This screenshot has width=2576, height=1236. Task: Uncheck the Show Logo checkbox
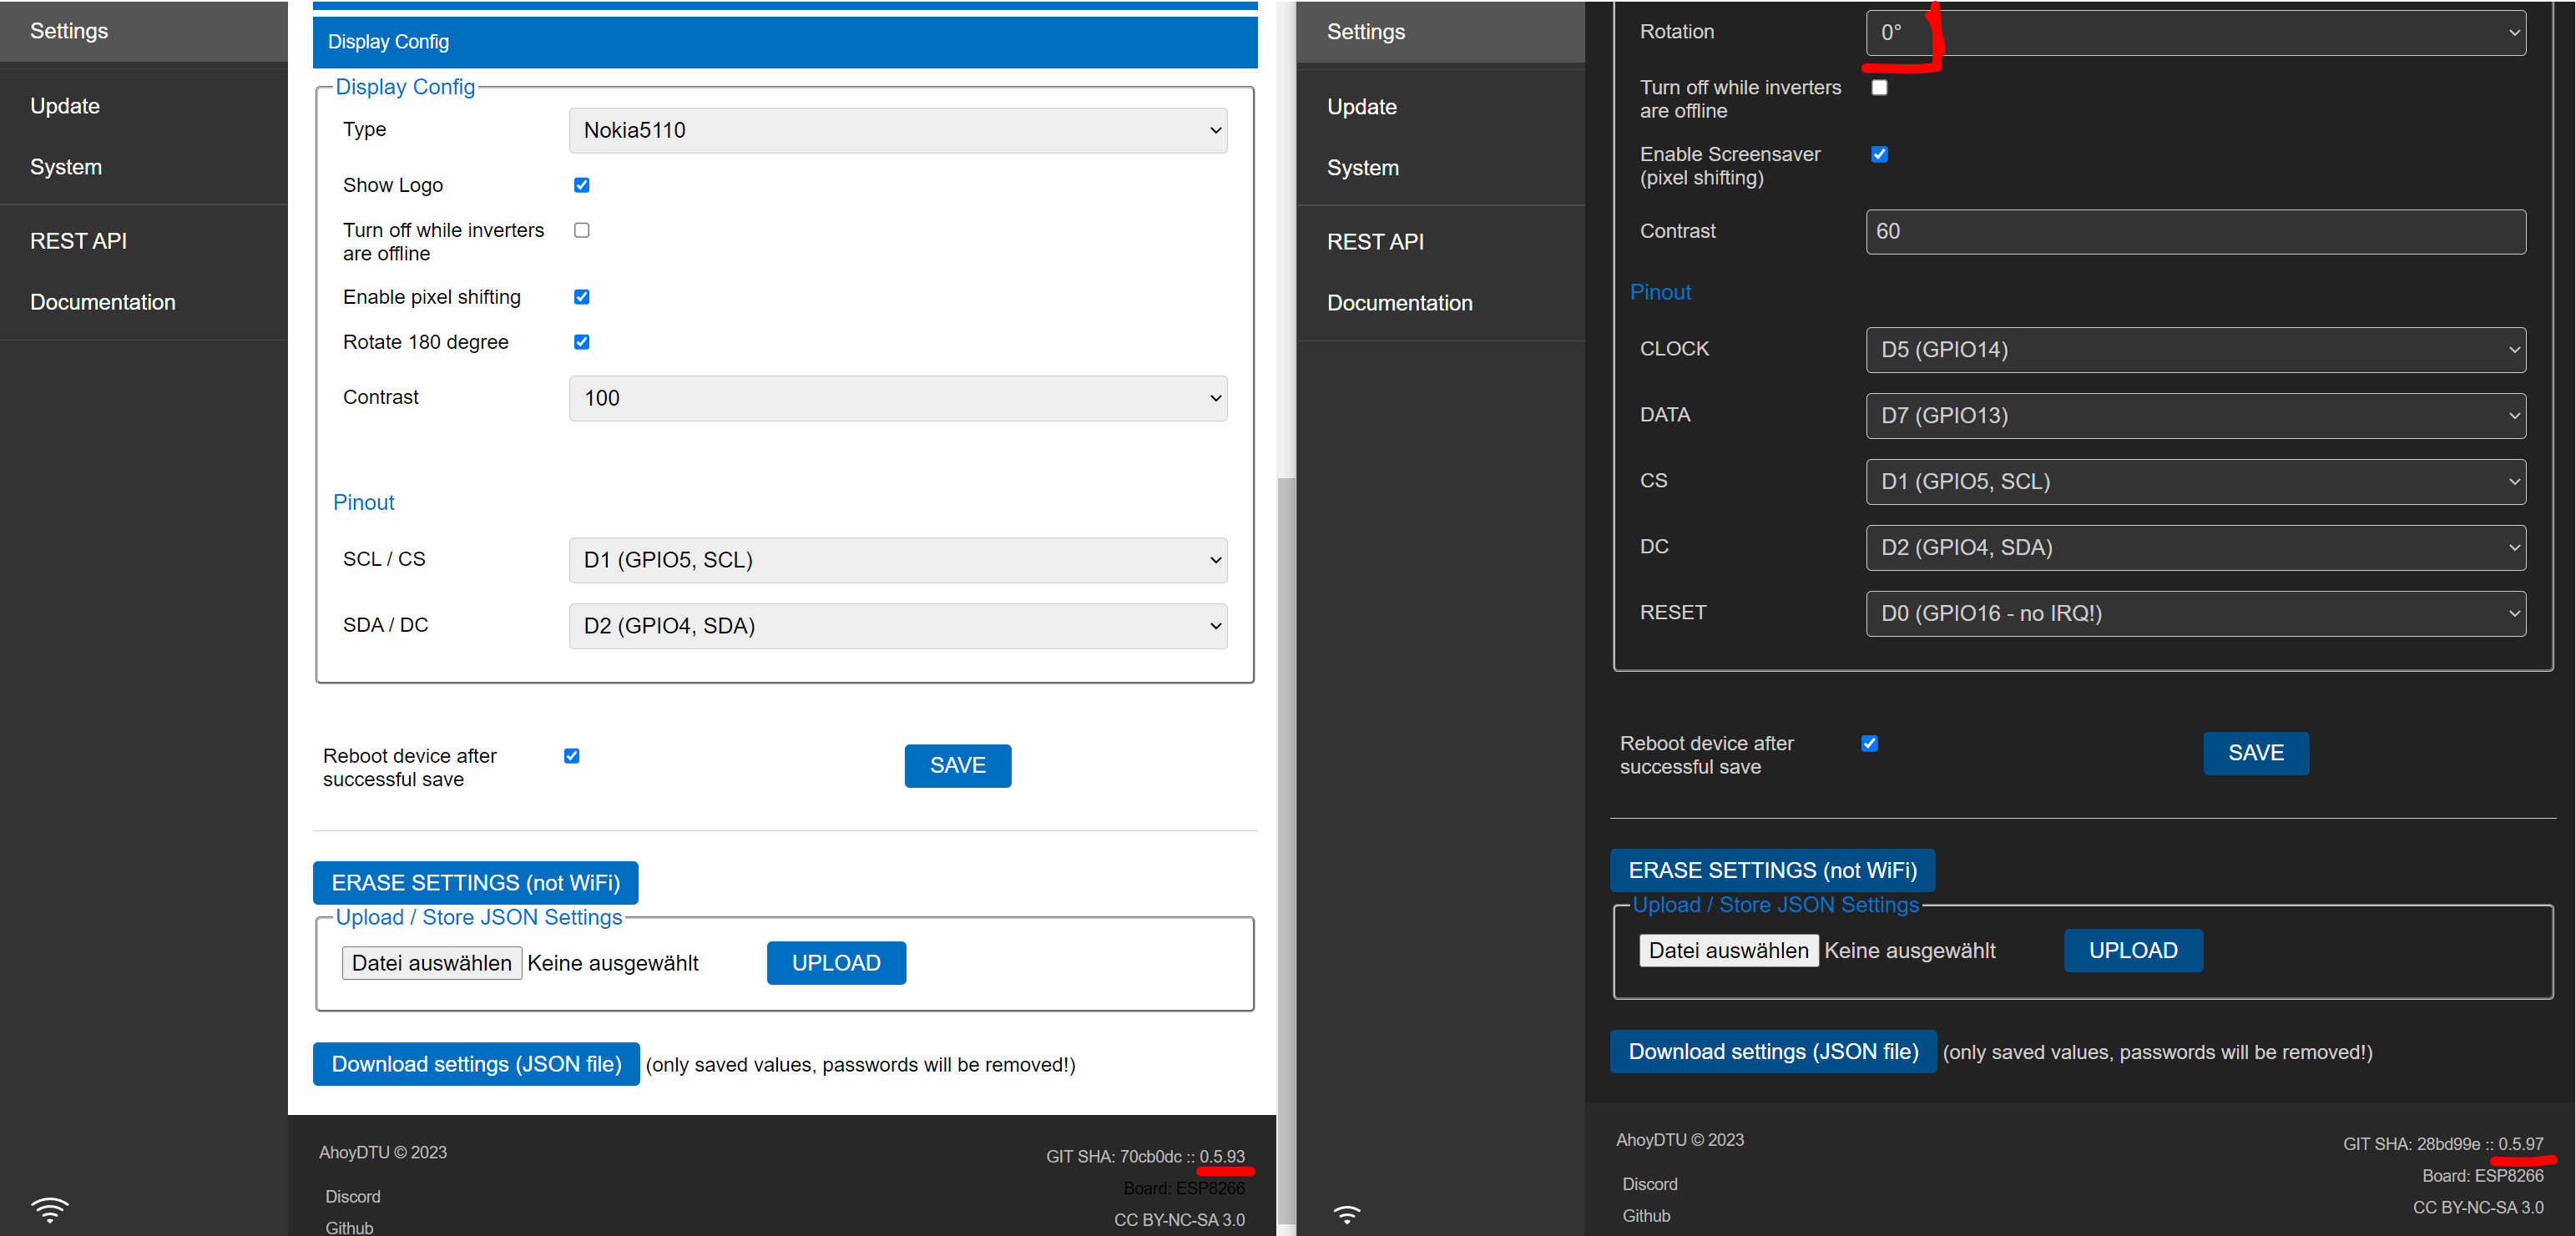pos(582,184)
